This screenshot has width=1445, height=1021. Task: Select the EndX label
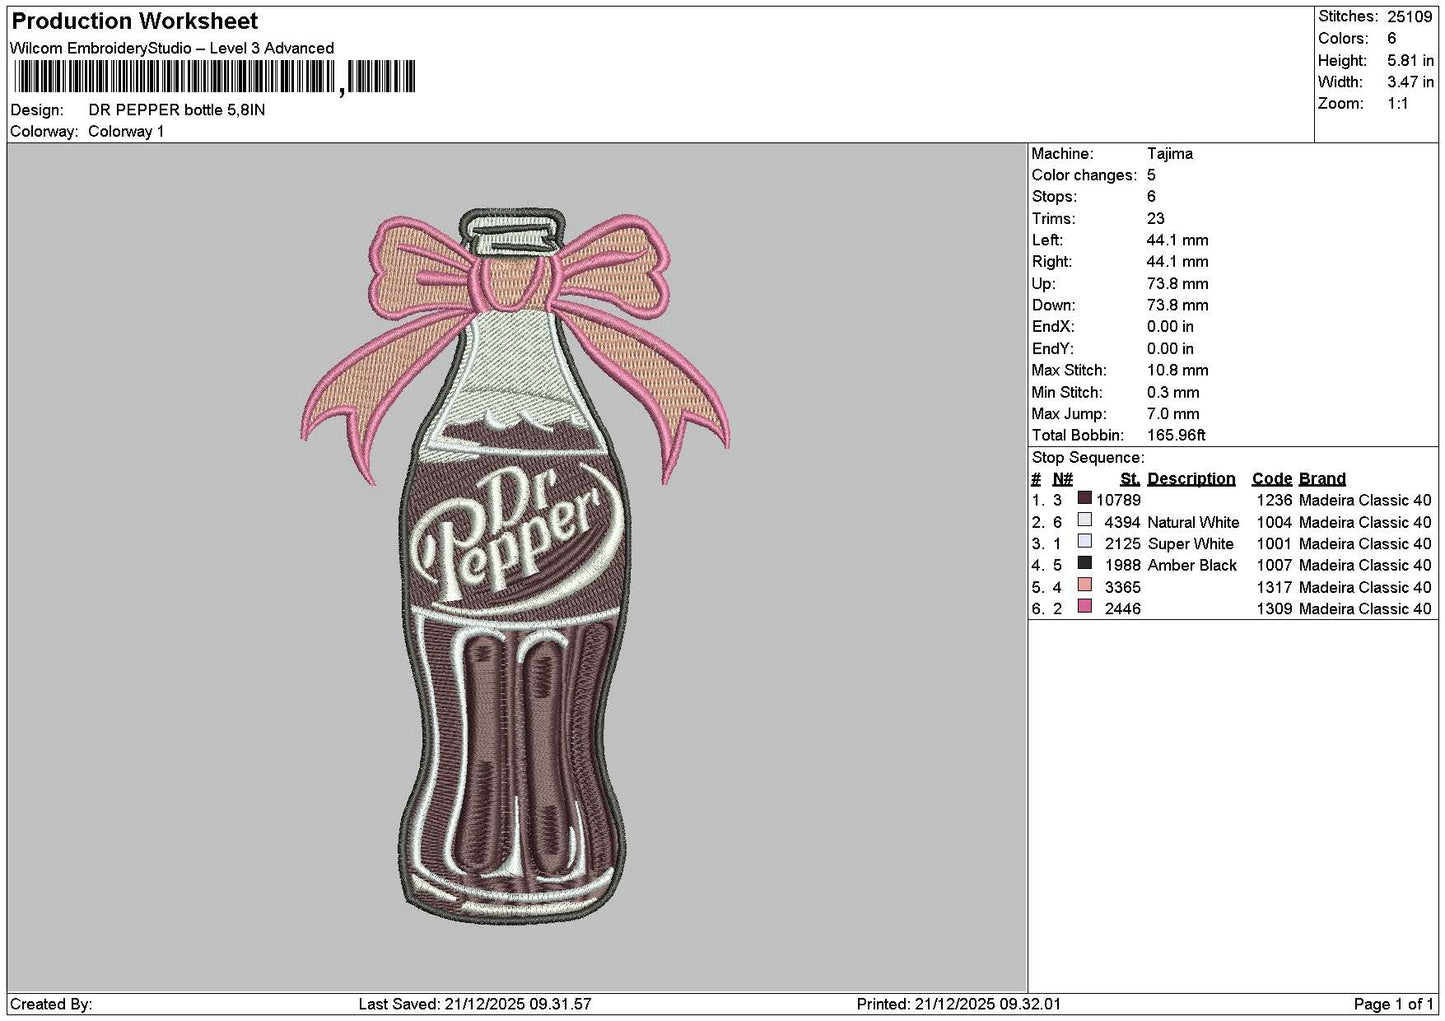(x=1053, y=327)
